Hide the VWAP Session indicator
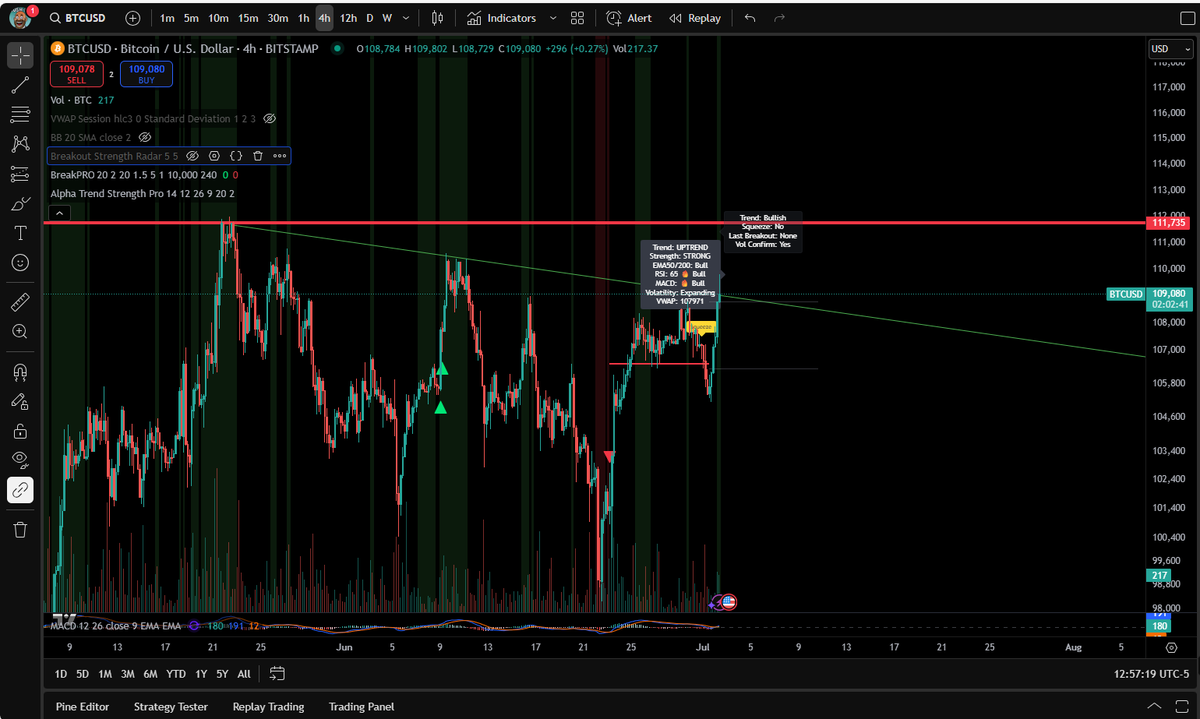Screen dimensions: 1200x719 (x=268, y=118)
